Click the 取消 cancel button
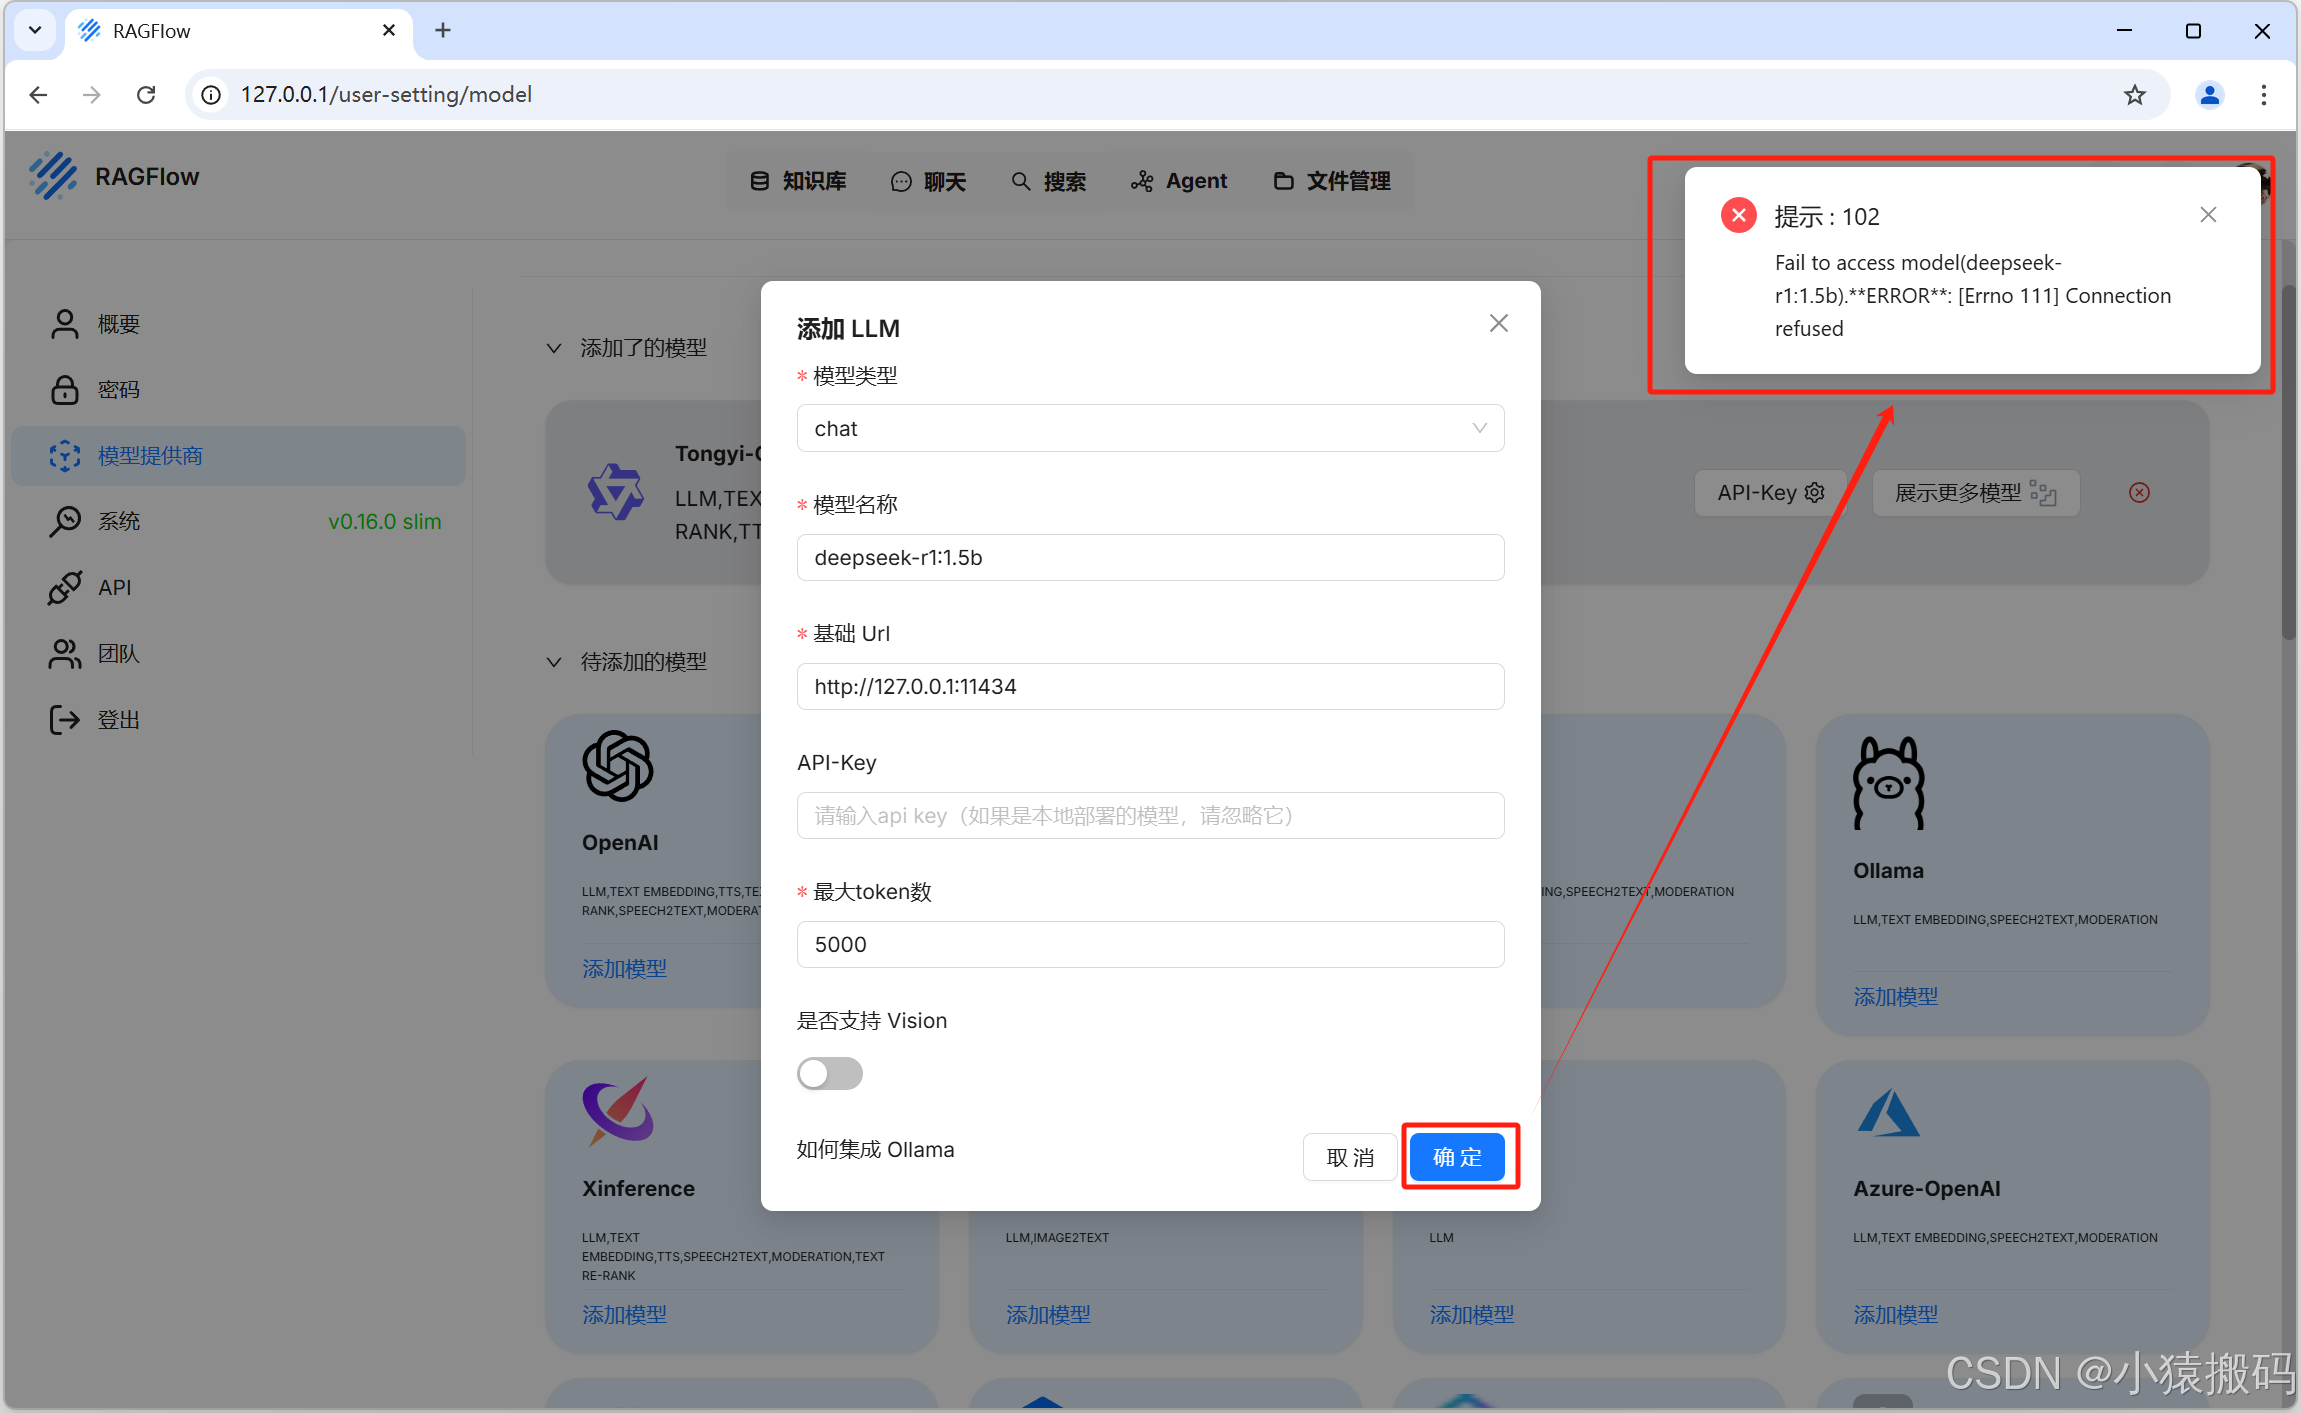This screenshot has height=1413, width=2301. pos(1349,1157)
